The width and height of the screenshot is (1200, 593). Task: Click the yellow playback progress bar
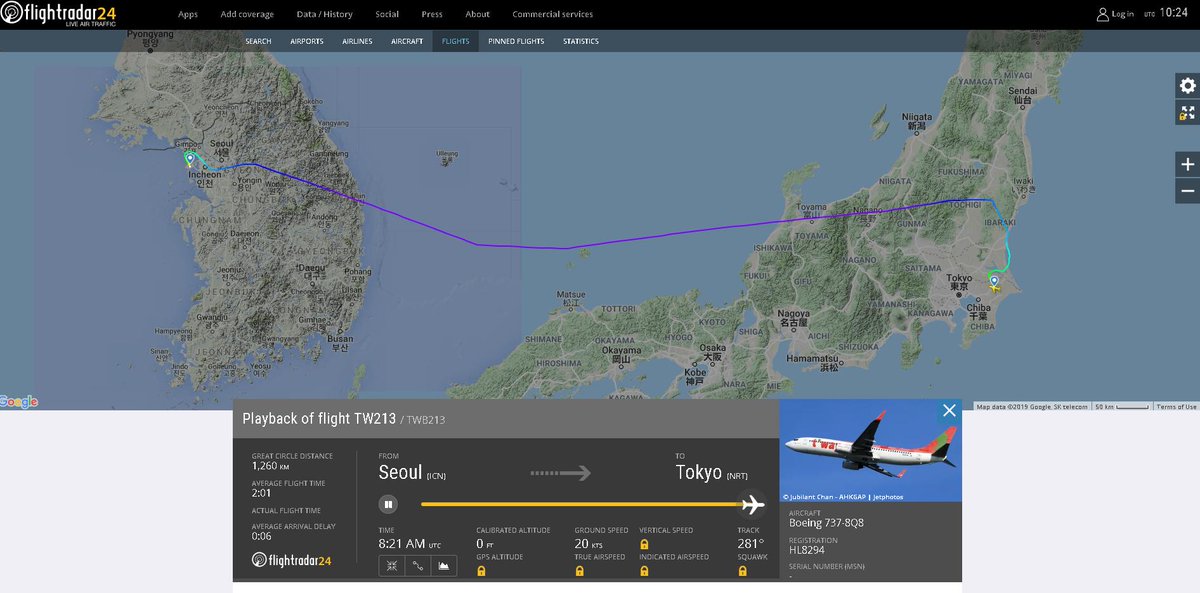pyautogui.click(x=582, y=504)
